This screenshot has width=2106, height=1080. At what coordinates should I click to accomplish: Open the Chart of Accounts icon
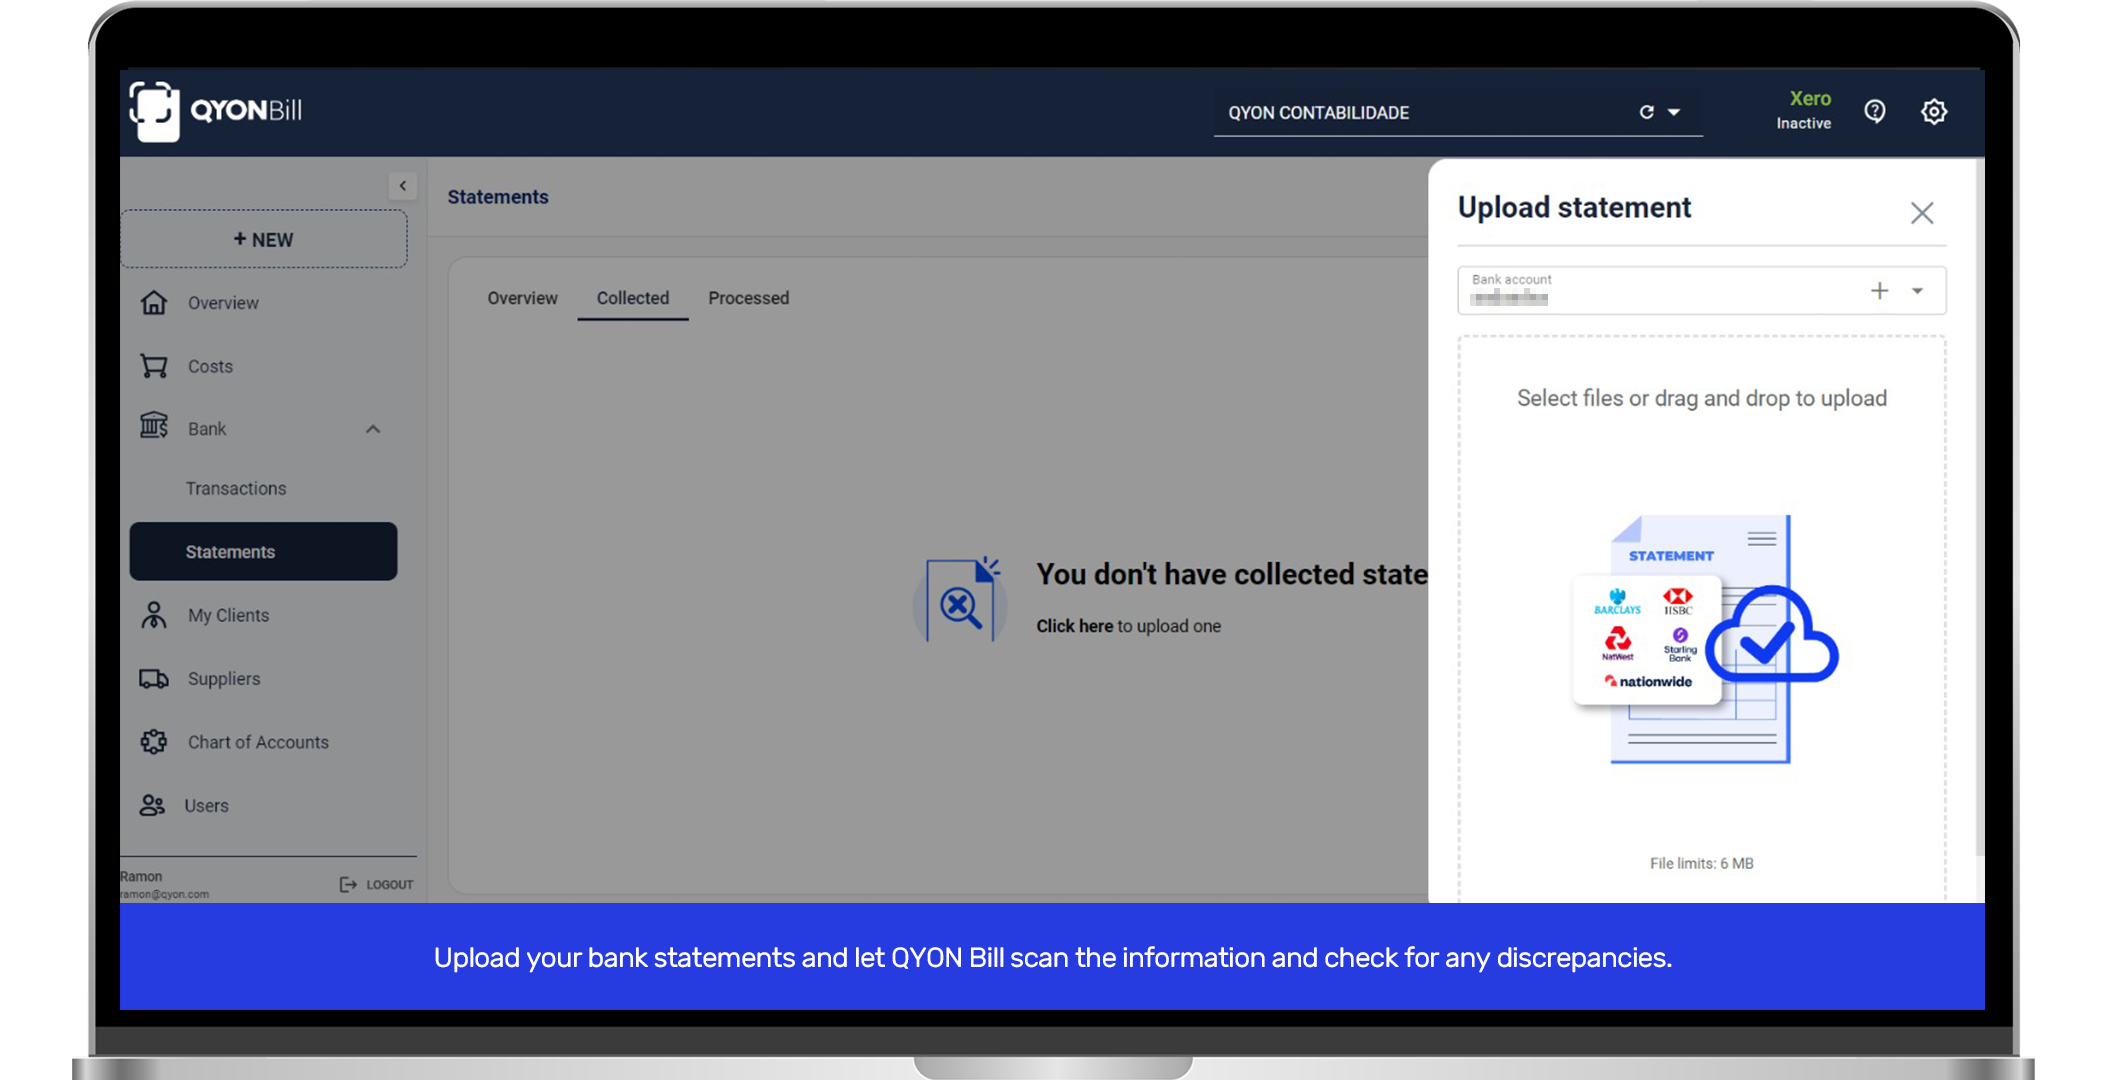pos(154,741)
